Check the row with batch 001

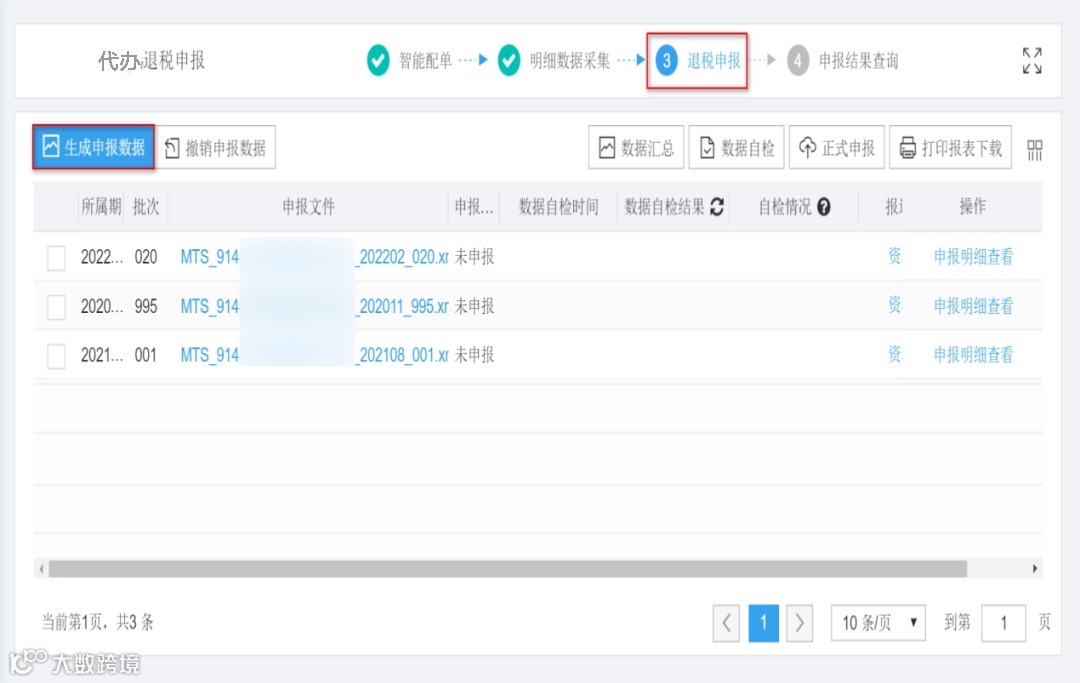click(56, 356)
